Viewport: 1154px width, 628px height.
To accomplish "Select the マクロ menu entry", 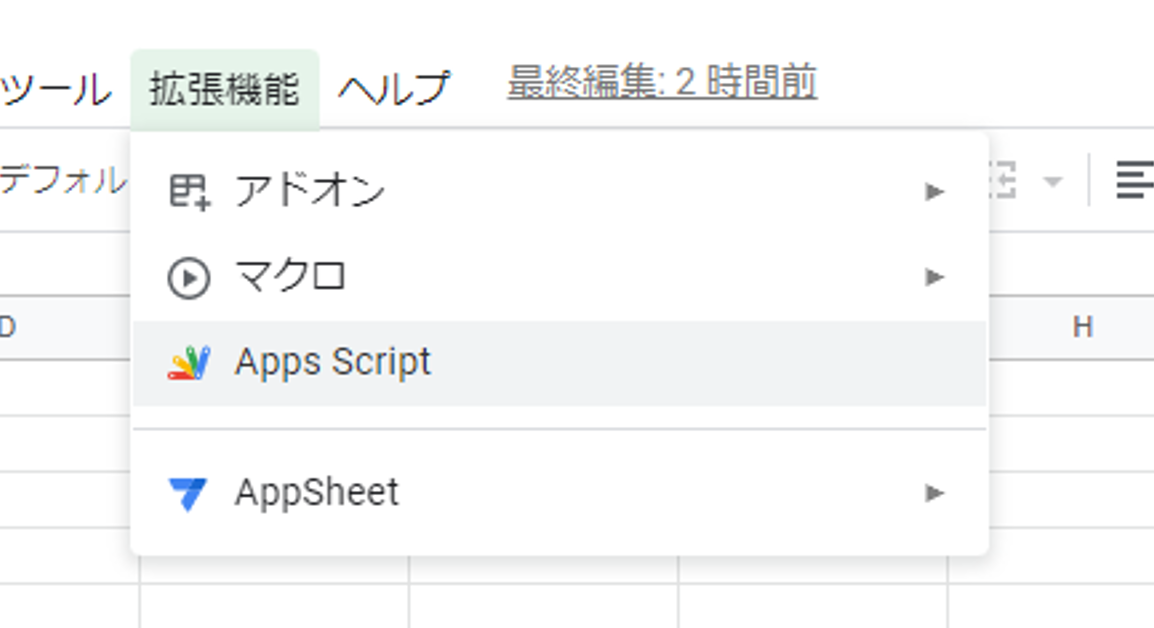I will click(x=559, y=278).
